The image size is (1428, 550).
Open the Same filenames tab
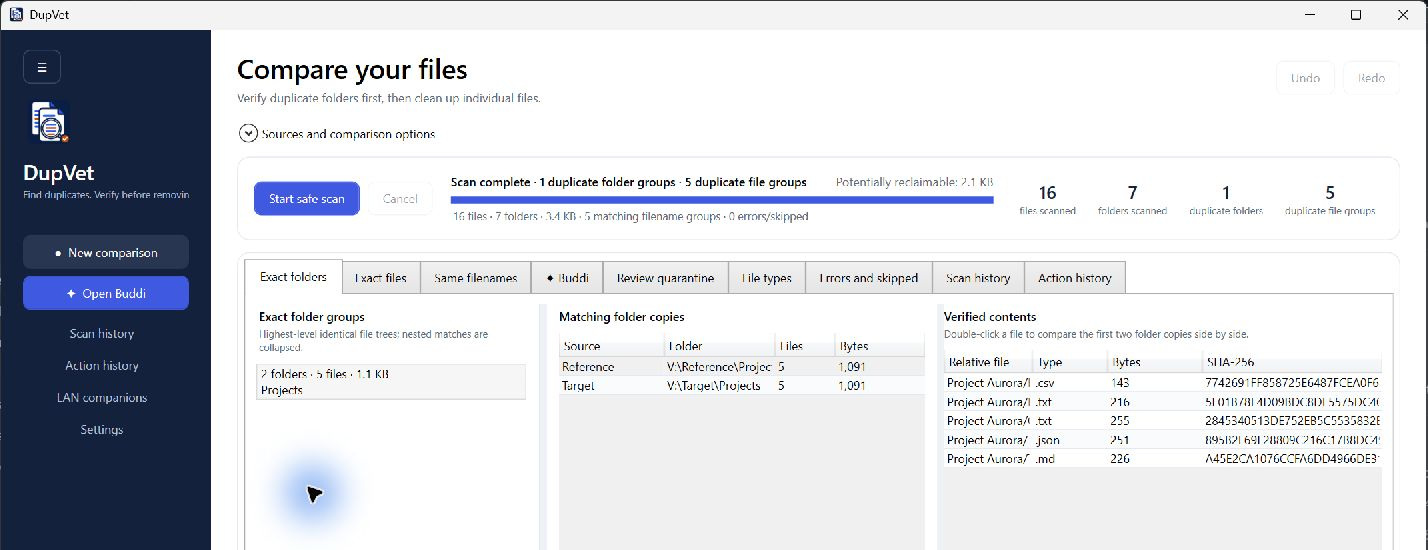click(x=475, y=278)
